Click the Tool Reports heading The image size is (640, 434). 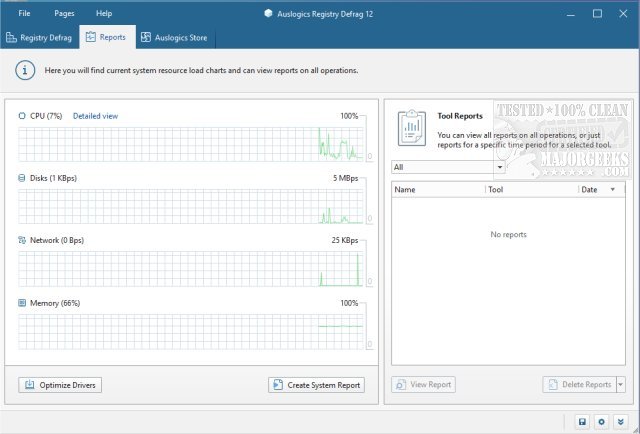460,116
